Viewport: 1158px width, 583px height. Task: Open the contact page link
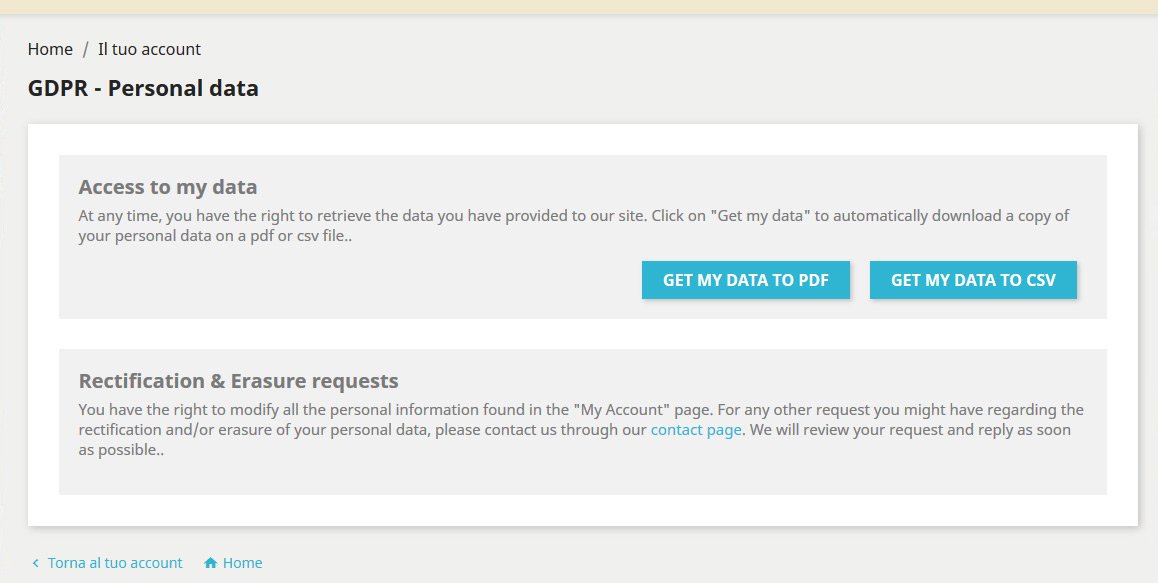coord(696,430)
